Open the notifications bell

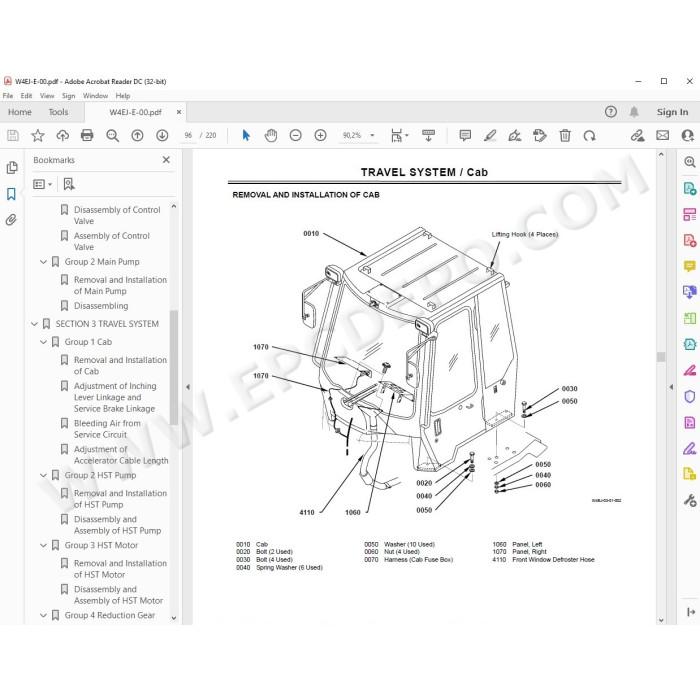[x=634, y=112]
